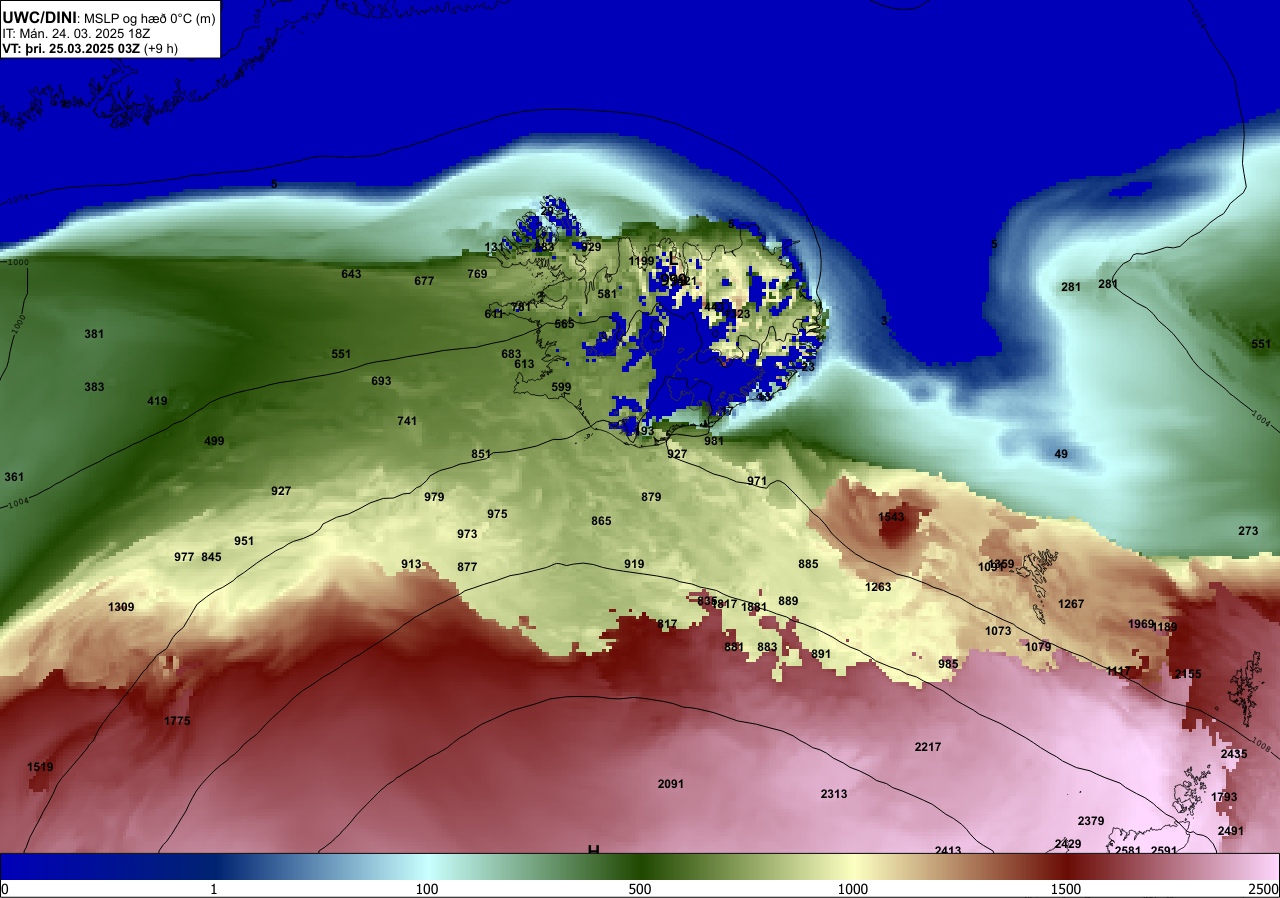Click the map value 865
Screen dimensions: 1280x898
[601, 521]
